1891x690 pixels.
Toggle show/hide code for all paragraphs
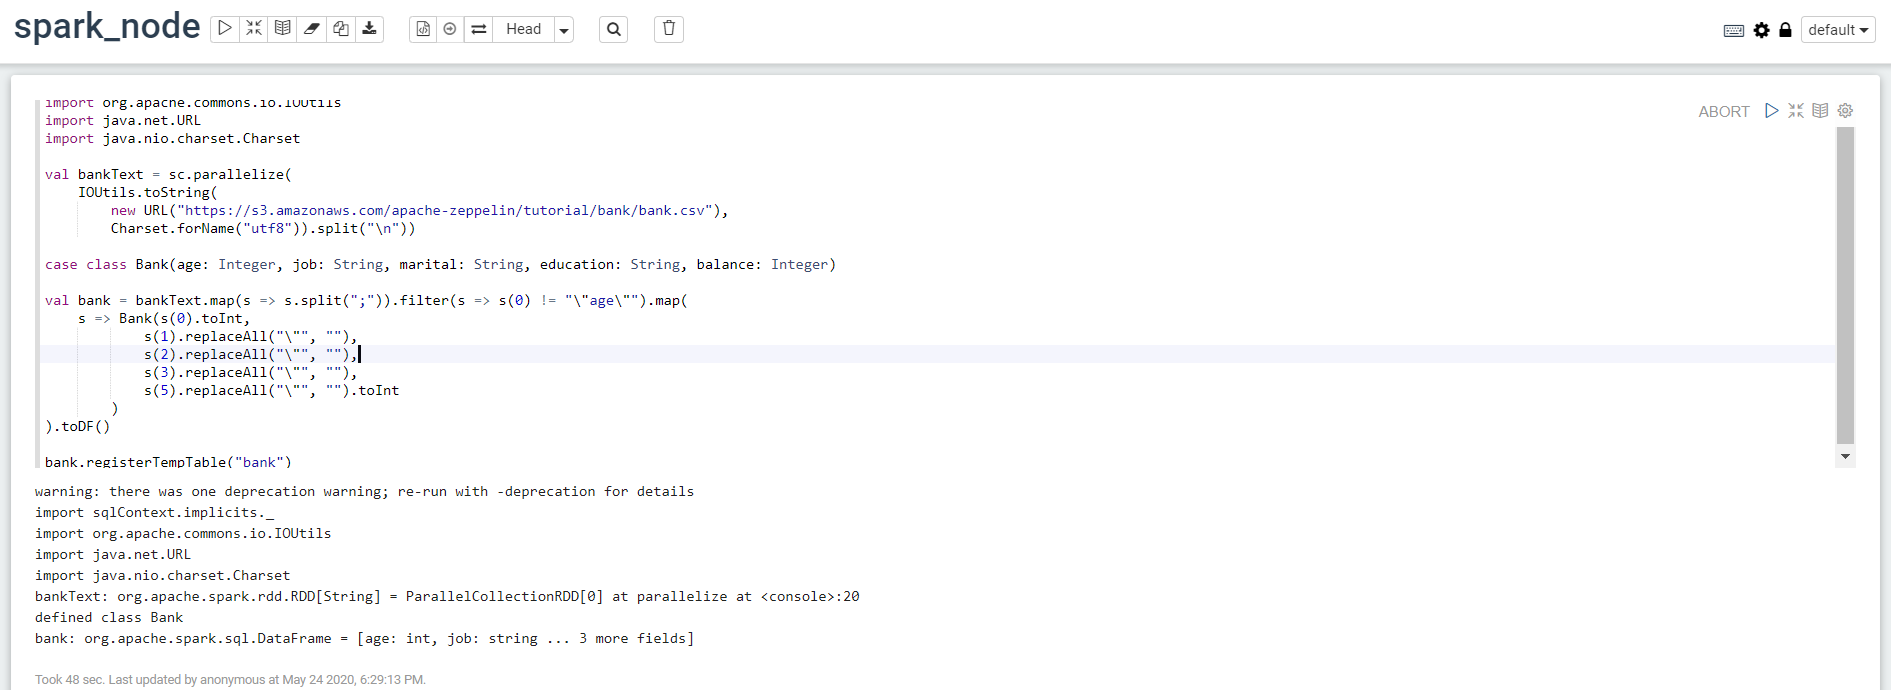(x=254, y=29)
